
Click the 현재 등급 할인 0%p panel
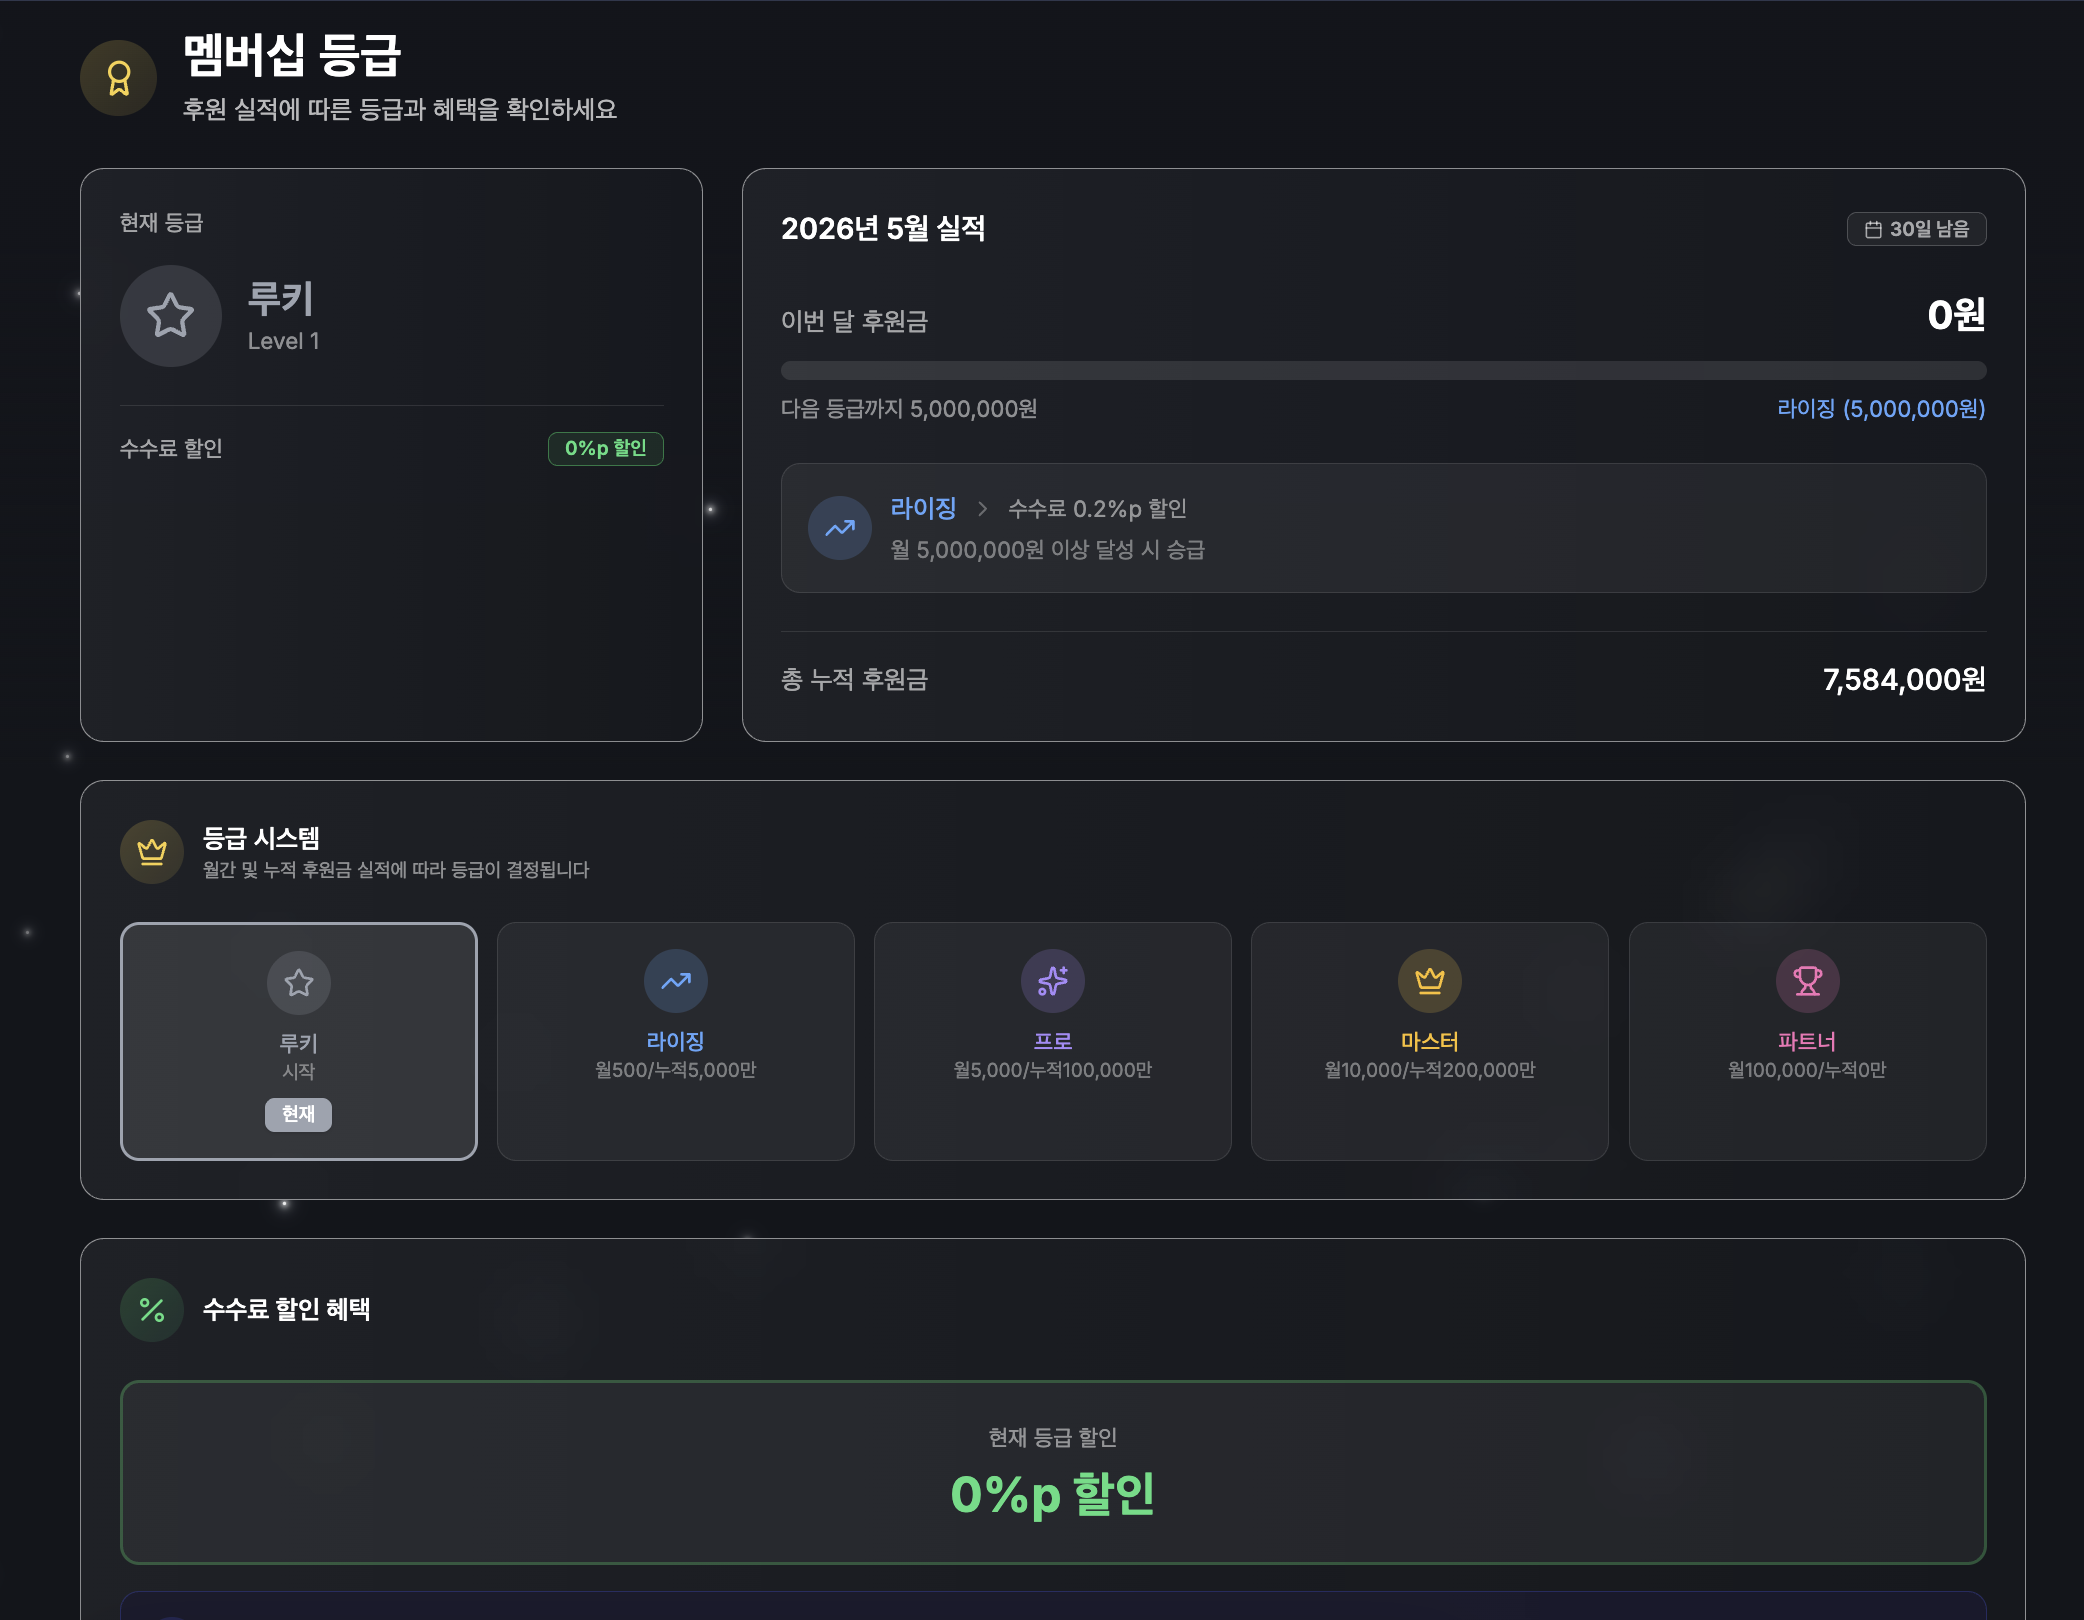[x=1053, y=1472]
